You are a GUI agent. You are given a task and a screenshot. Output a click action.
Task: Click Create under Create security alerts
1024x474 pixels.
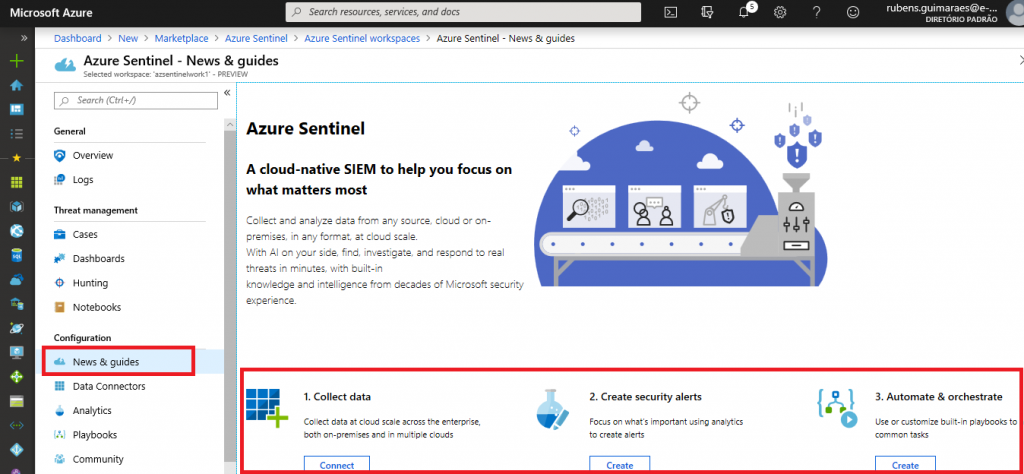click(619, 465)
